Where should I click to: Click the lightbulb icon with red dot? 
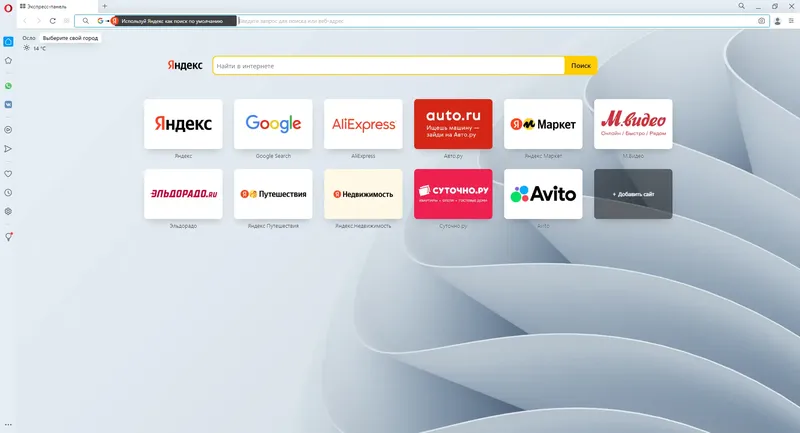pos(8,237)
